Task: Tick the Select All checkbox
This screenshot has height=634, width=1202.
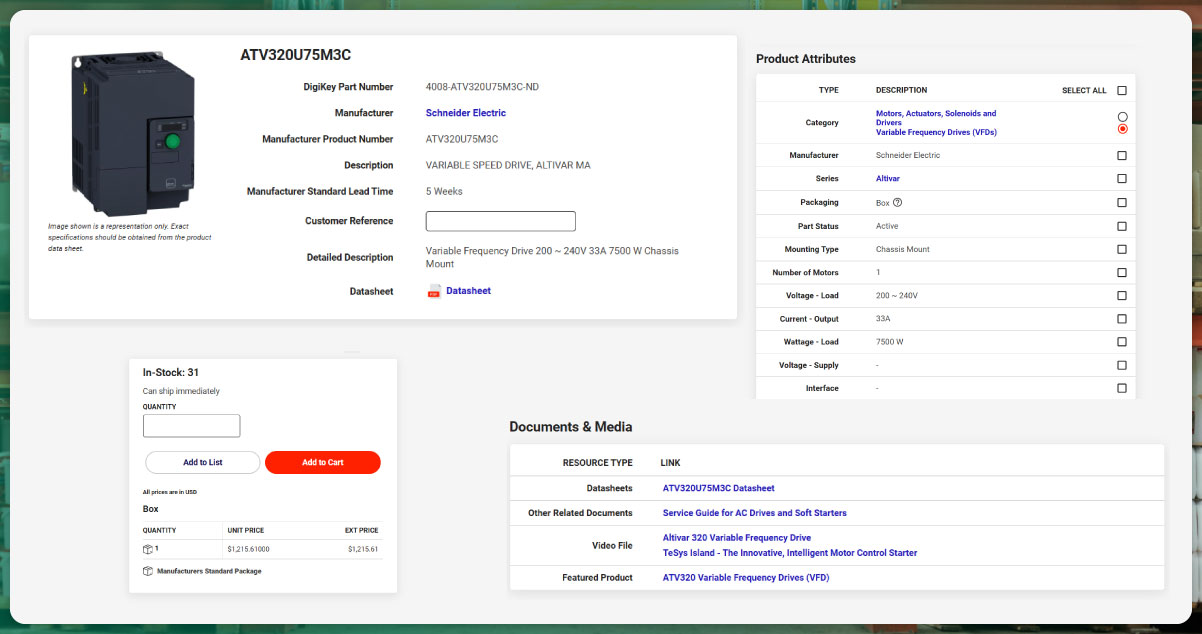Action: 1122,90
